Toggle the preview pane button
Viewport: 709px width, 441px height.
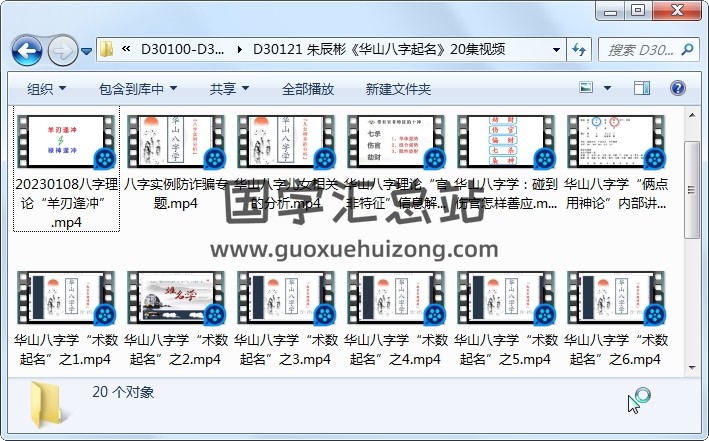pyautogui.click(x=644, y=89)
